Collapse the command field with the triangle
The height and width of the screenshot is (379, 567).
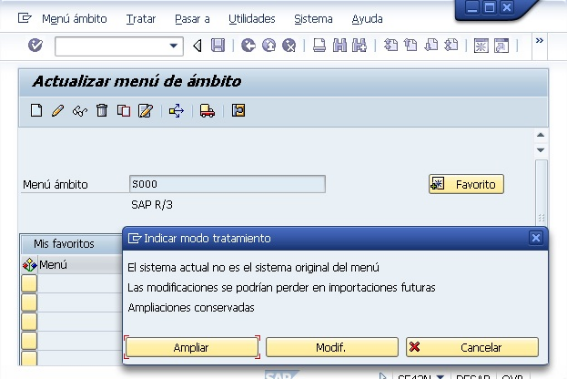197,46
